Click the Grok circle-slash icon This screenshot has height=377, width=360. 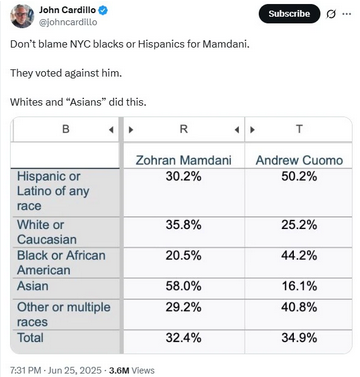point(331,14)
